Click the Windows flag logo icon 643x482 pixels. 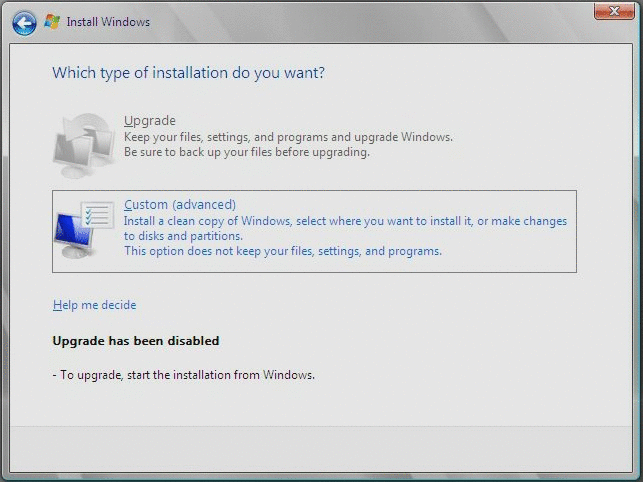[52, 22]
